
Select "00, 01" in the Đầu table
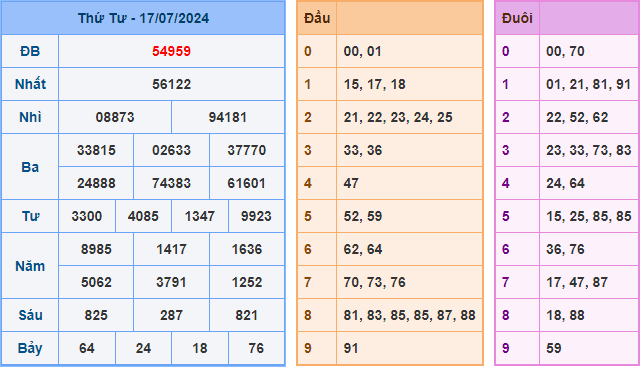(x=363, y=51)
